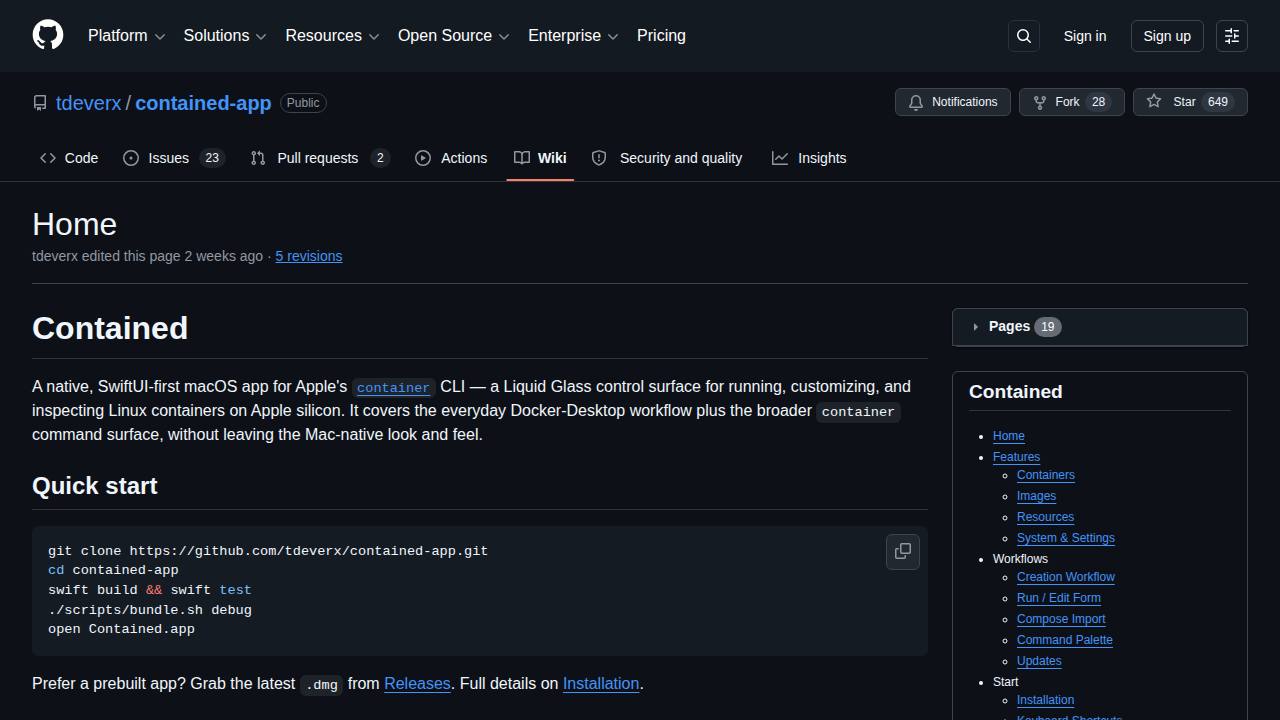The height and width of the screenshot is (720, 1280).
Task: Open the Run / Edit Form link
Action: tap(1059, 598)
